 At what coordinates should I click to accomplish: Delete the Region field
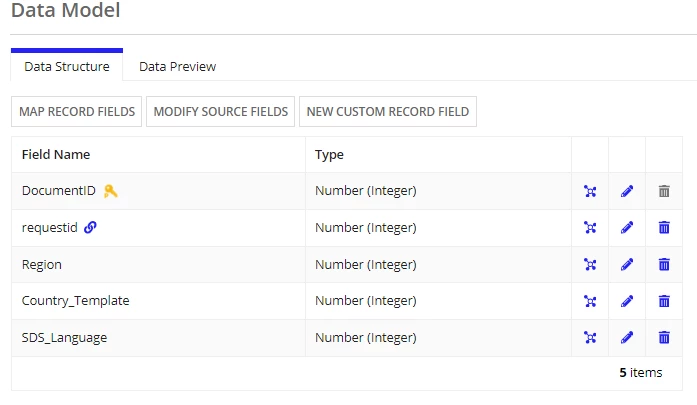pos(664,265)
